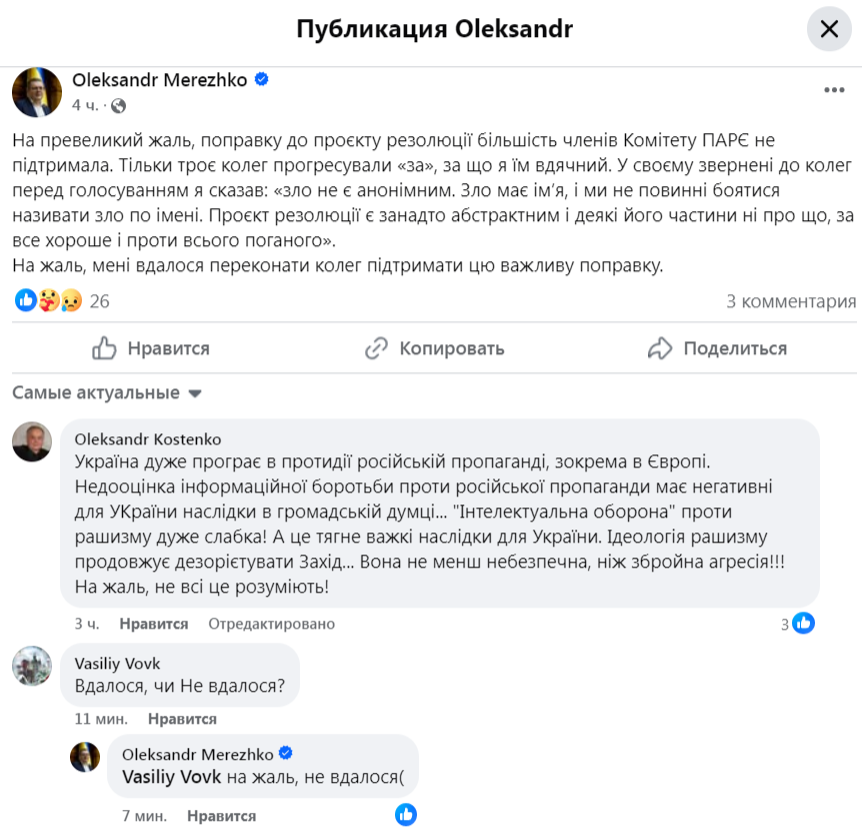
Task: Click the 4 ч. post timestamp
Action: click(85, 105)
